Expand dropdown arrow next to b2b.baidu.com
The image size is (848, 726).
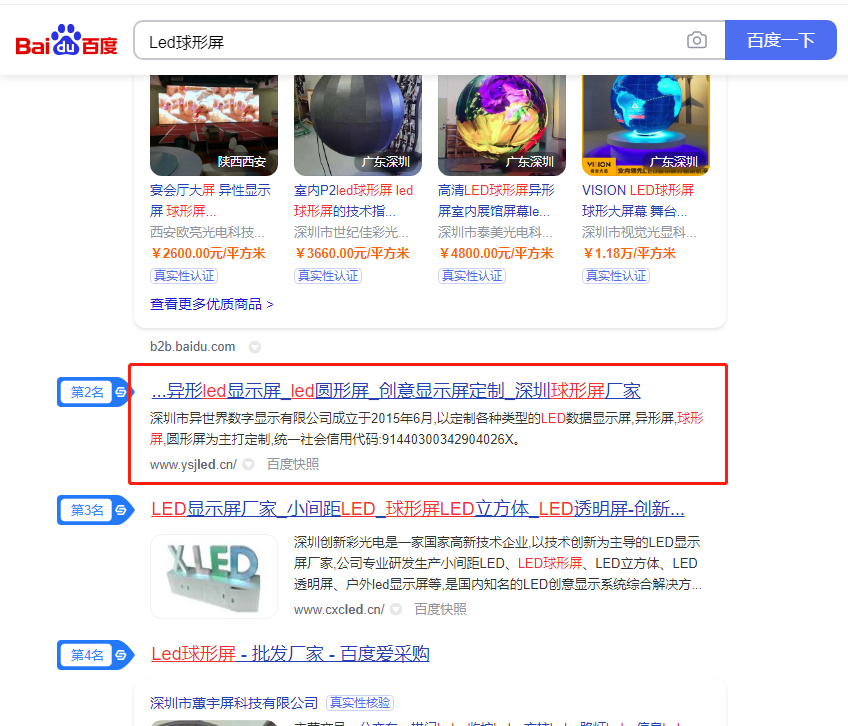point(255,347)
